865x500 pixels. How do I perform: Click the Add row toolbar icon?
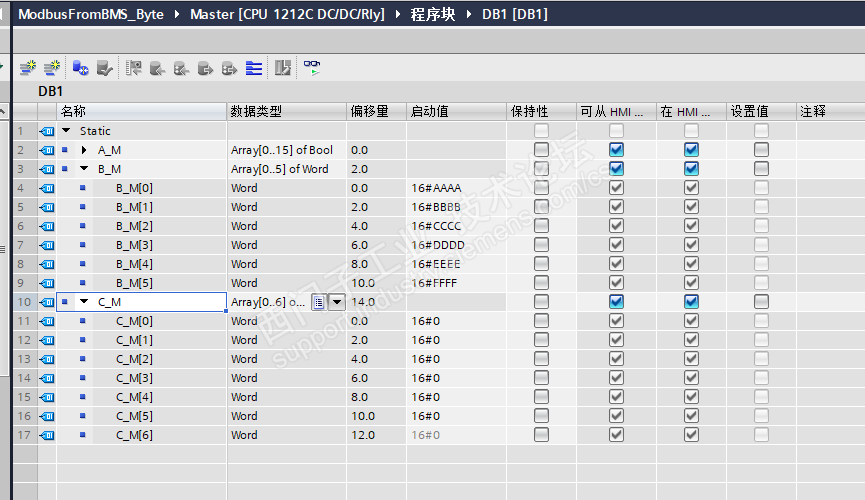(51, 68)
